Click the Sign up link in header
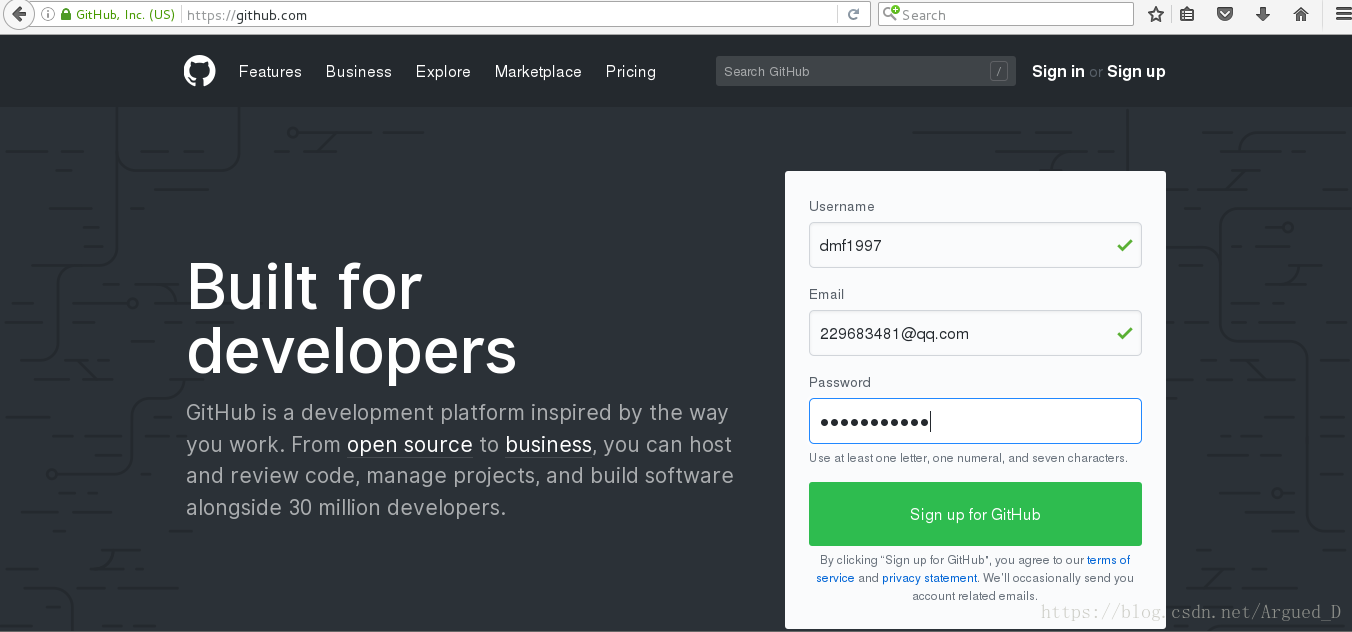 point(1136,71)
